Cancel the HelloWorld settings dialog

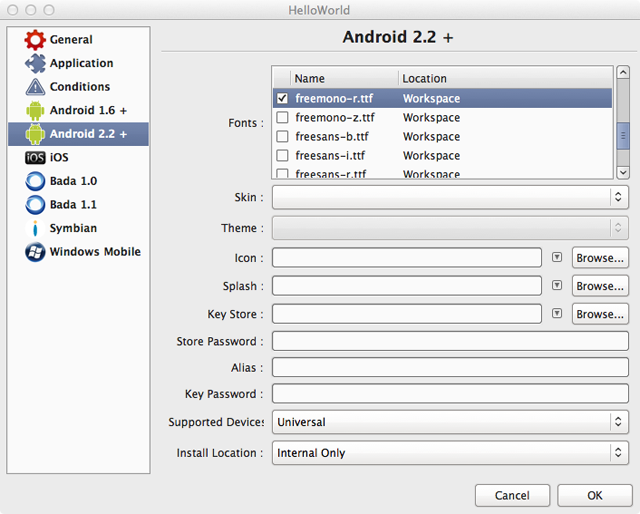click(x=512, y=495)
